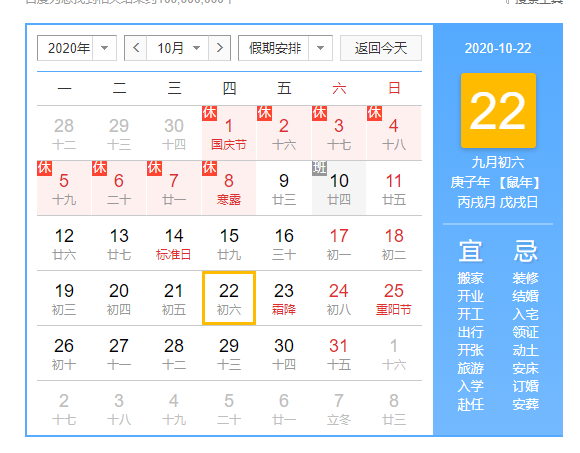Image resolution: width=580 pixels, height=453 pixels.
Task: Click the 休 badge on October 1
Action: coord(209,113)
